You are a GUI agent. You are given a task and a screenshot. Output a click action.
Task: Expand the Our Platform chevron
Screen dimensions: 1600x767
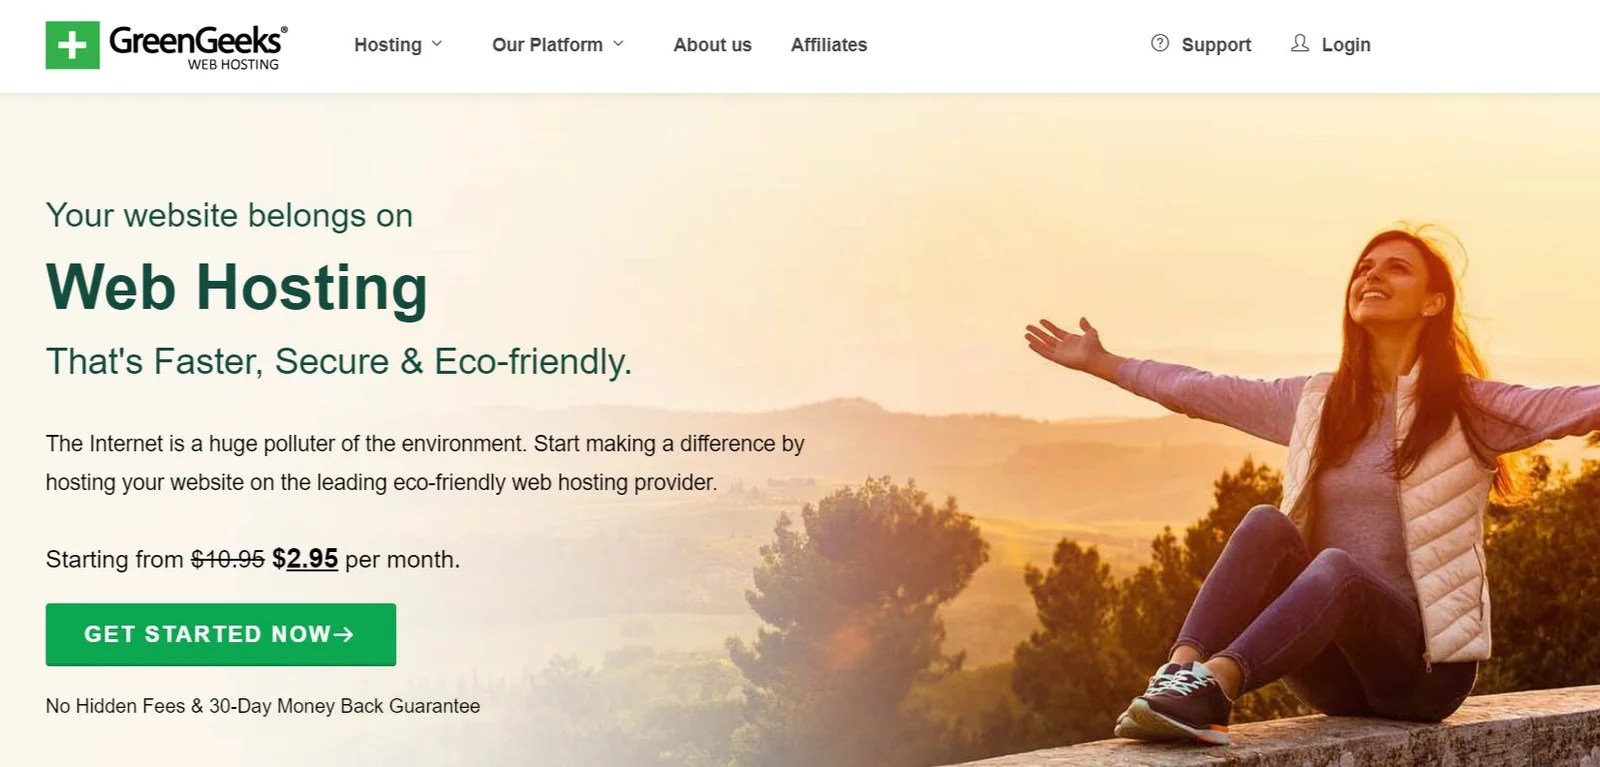tap(618, 44)
